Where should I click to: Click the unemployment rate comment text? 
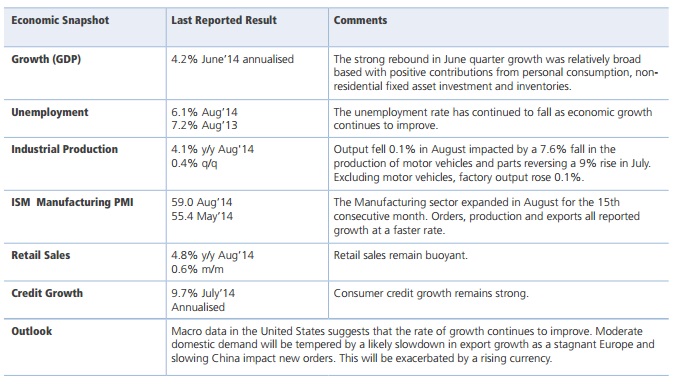[x=493, y=119]
